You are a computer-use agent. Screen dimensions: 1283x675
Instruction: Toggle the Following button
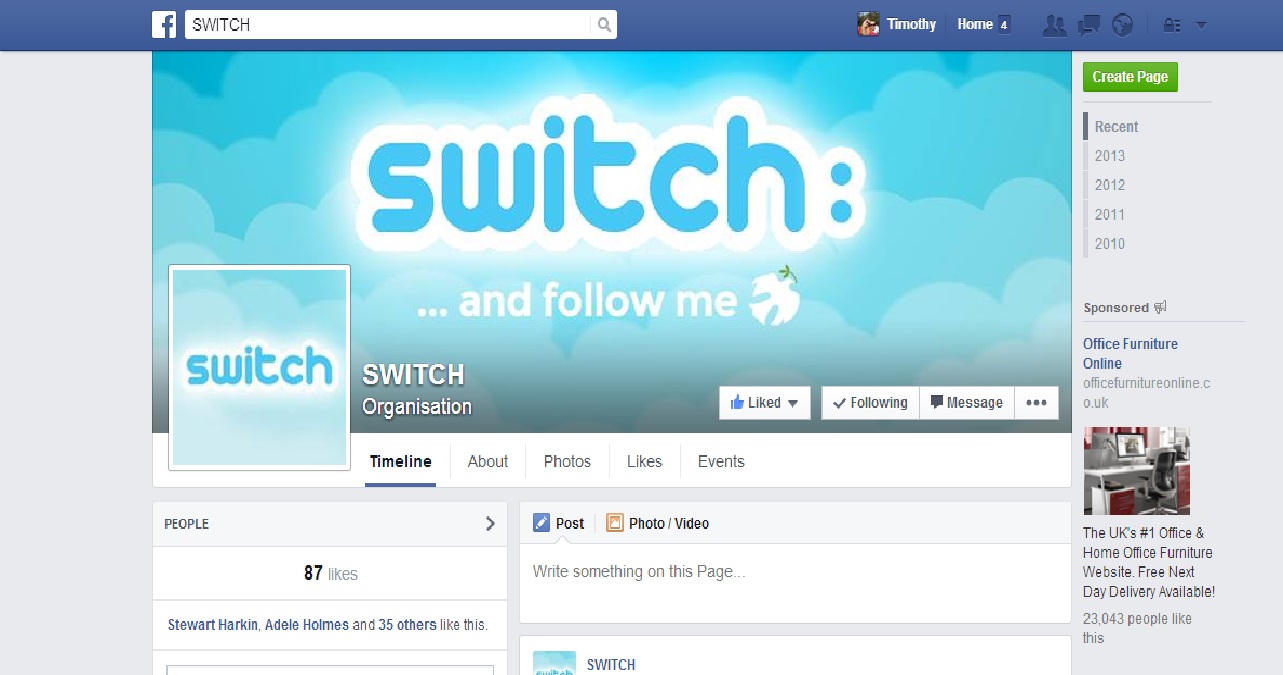click(871, 403)
